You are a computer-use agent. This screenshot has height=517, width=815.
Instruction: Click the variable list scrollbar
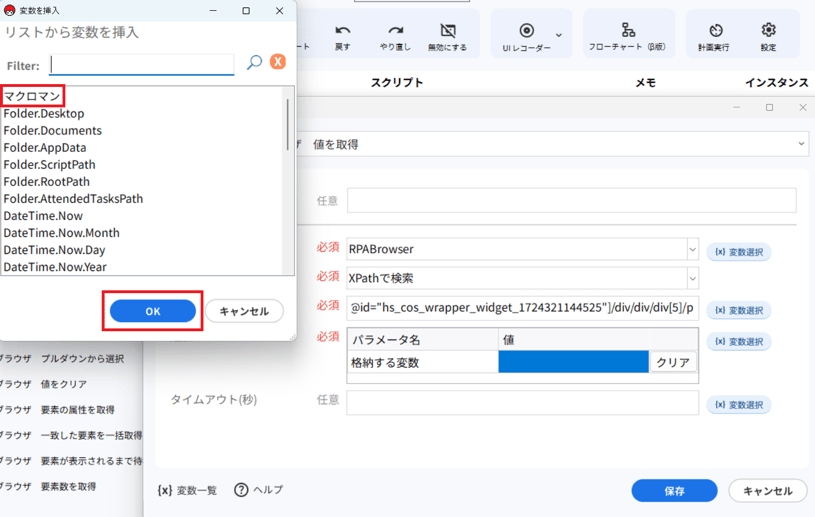pos(287,125)
